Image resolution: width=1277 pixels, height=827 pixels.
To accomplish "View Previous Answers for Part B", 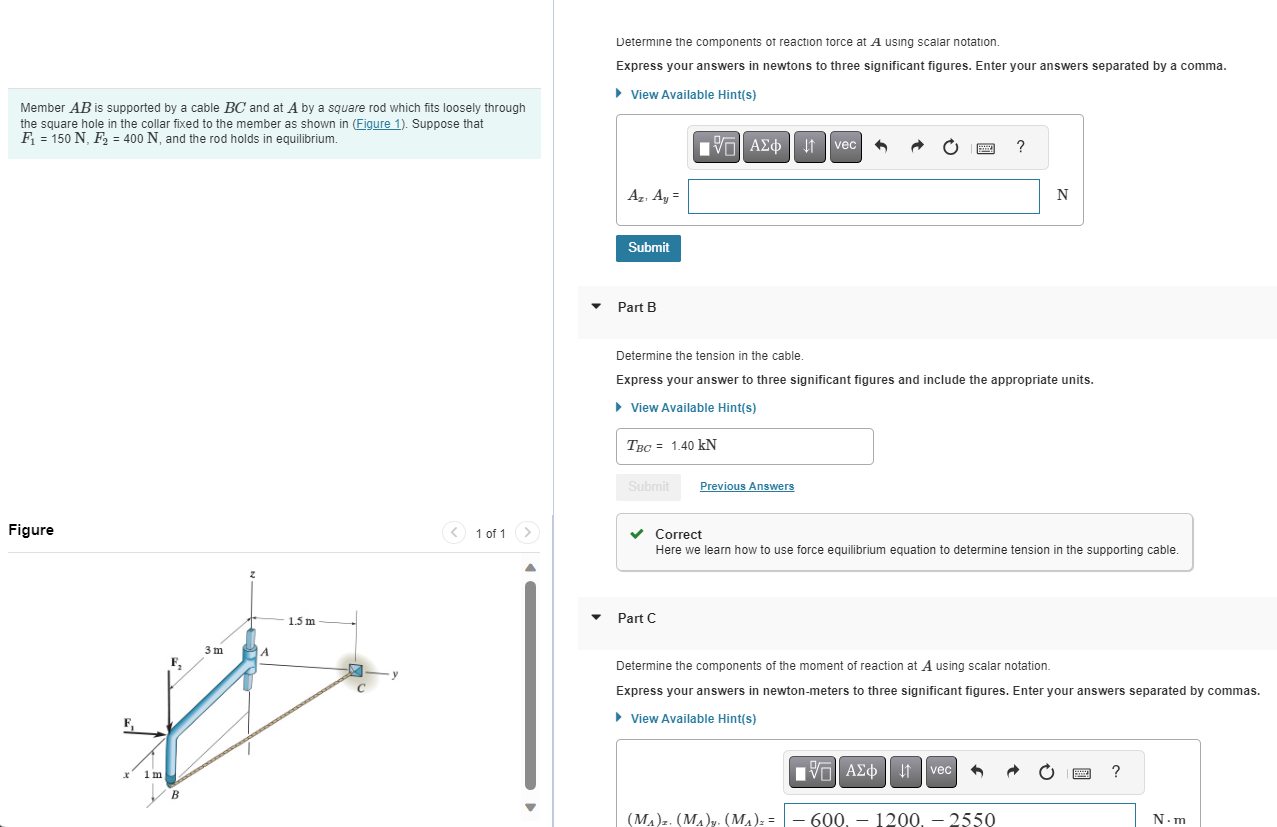I will pos(746,485).
